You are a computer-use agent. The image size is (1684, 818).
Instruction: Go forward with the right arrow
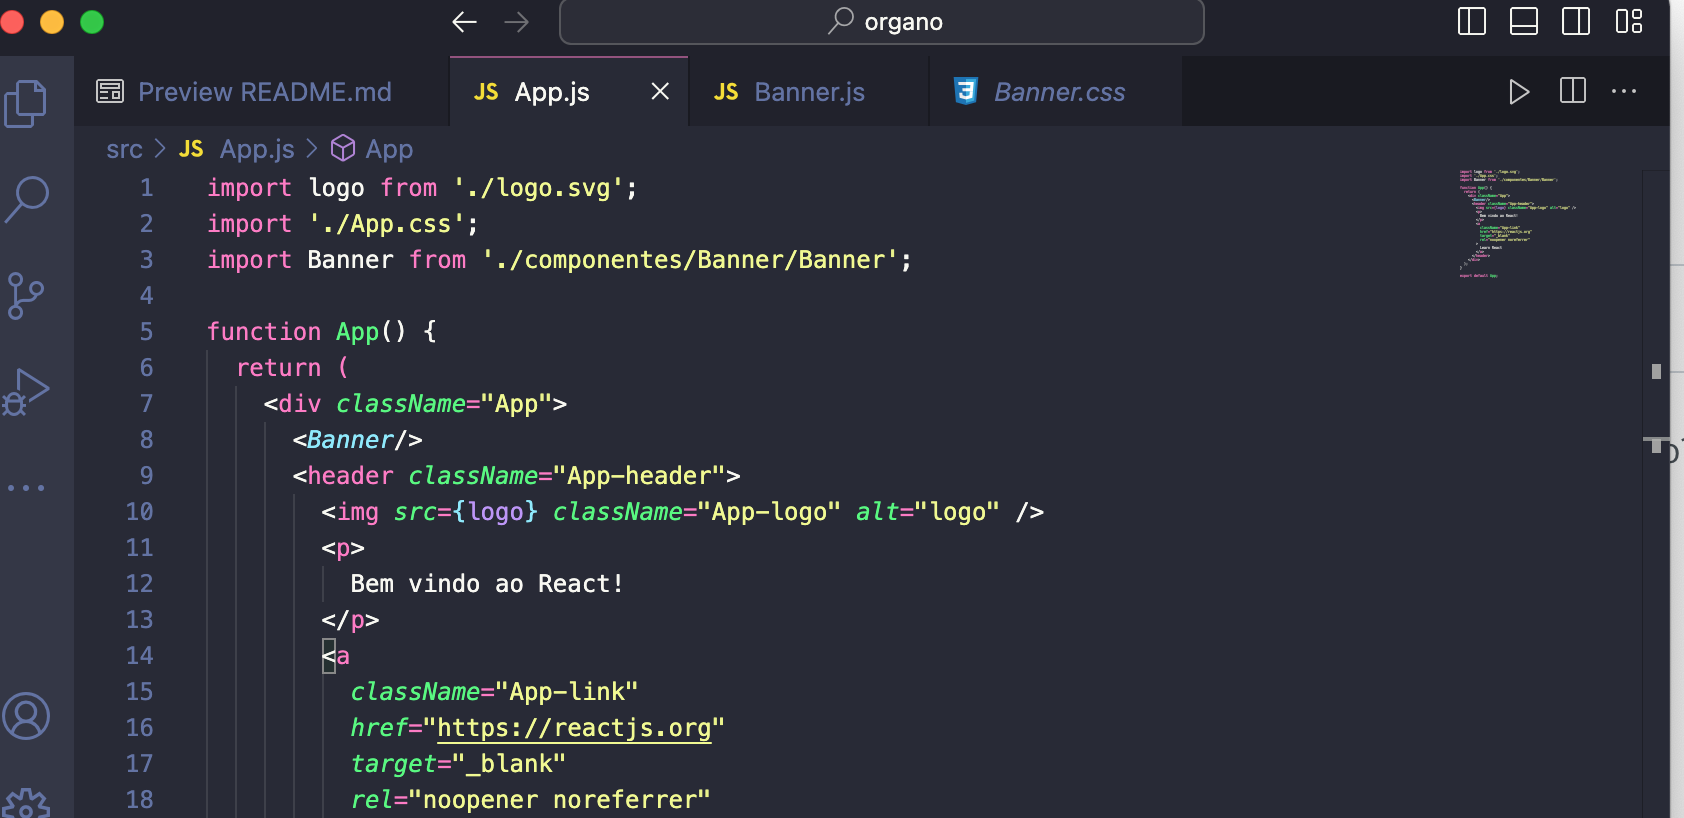(516, 22)
